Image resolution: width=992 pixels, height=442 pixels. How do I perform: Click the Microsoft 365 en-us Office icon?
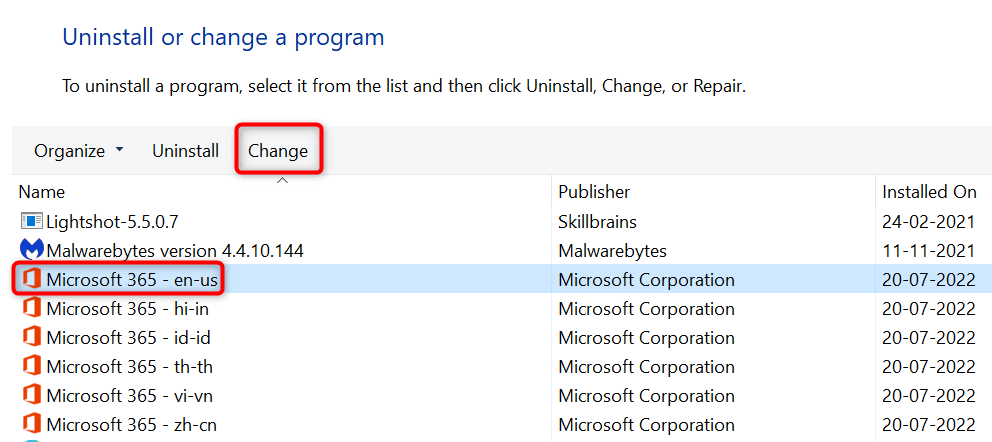[x=31, y=279]
